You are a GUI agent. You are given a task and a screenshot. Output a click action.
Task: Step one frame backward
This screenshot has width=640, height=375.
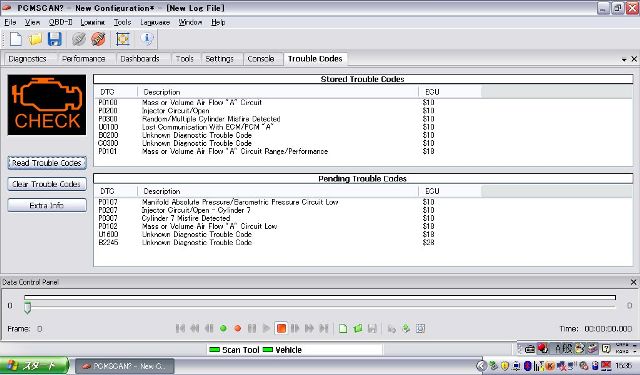[x=209, y=328]
